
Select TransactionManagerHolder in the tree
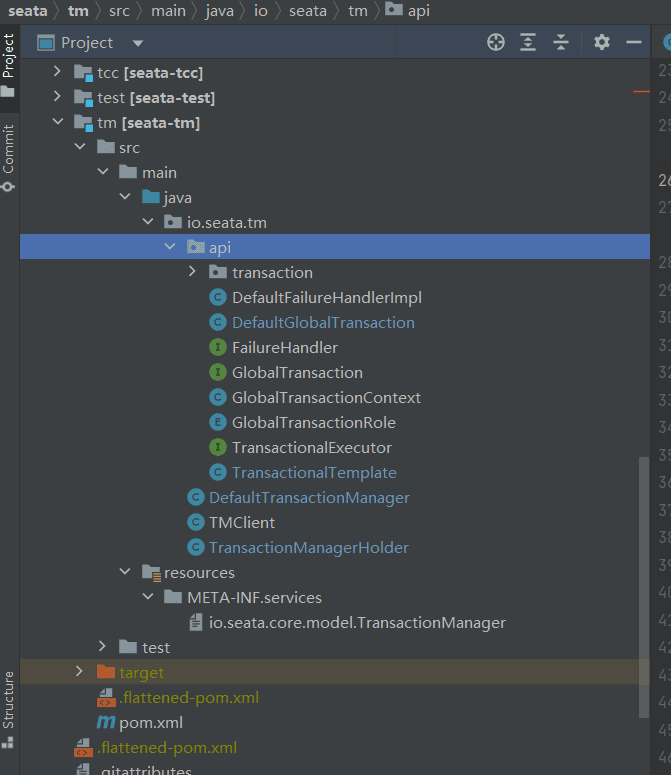coord(309,547)
